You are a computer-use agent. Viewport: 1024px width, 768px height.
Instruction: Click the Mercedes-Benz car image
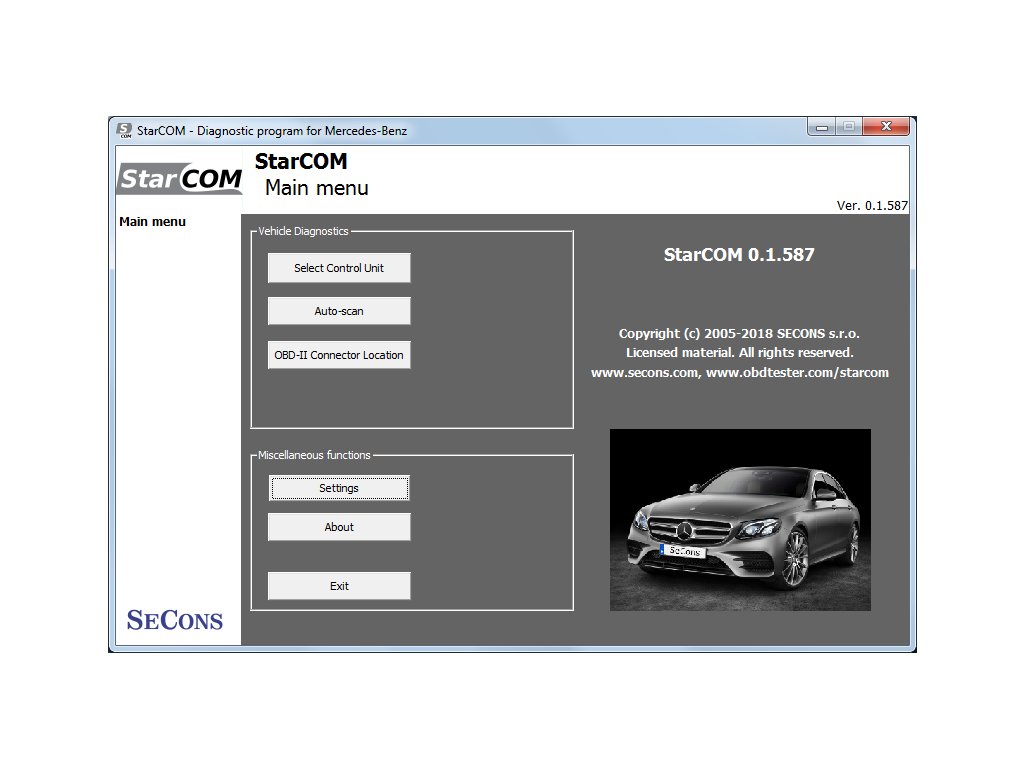click(x=740, y=520)
